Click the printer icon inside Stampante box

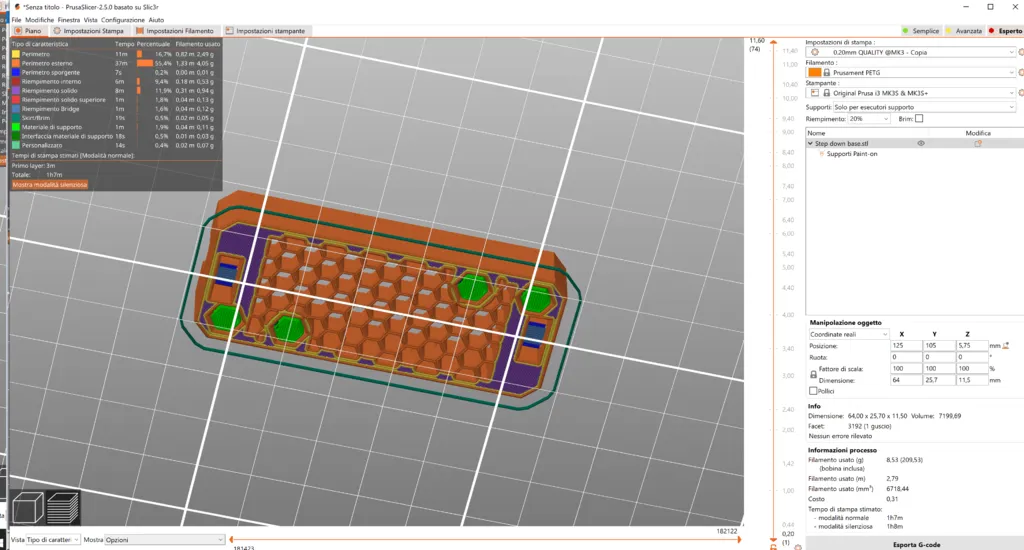[x=814, y=93]
